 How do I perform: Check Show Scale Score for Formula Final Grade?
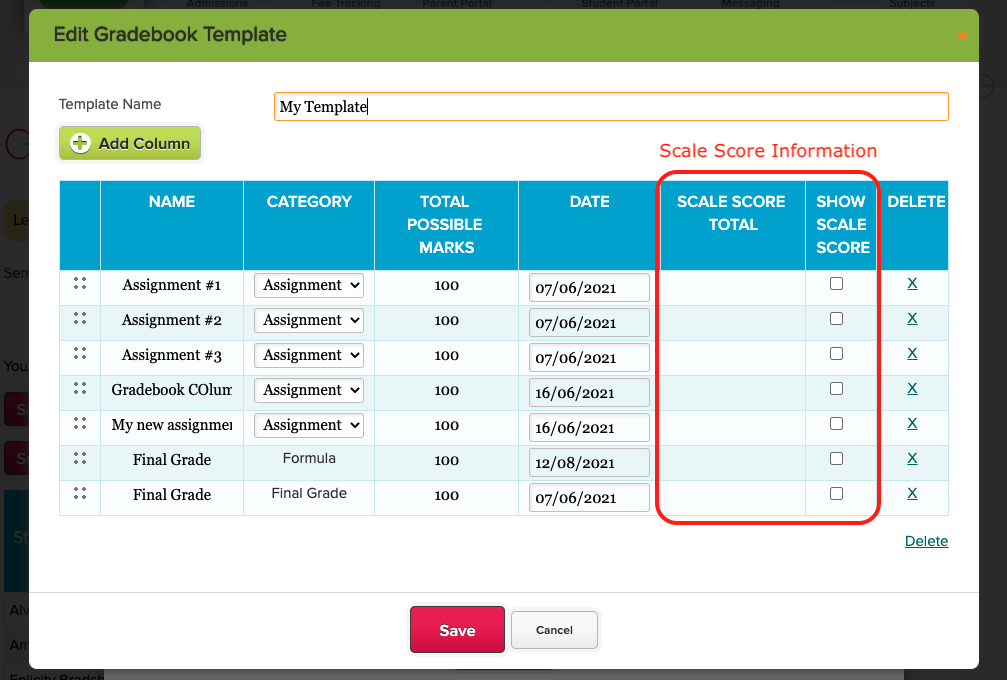836,458
